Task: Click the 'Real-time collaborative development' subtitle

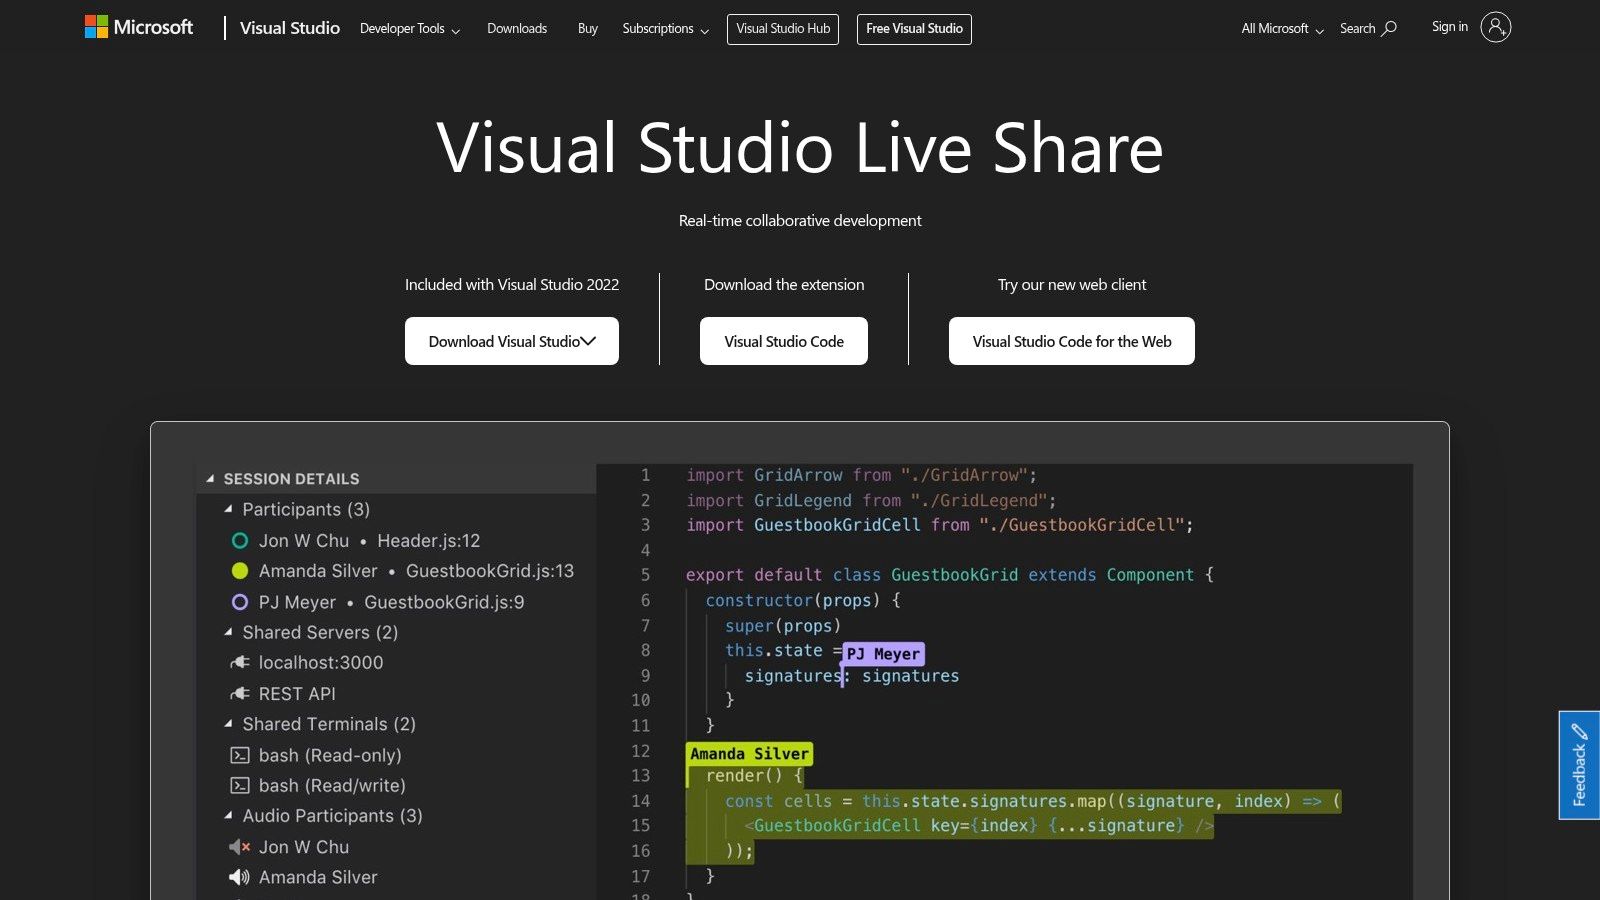Action: click(x=800, y=220)
